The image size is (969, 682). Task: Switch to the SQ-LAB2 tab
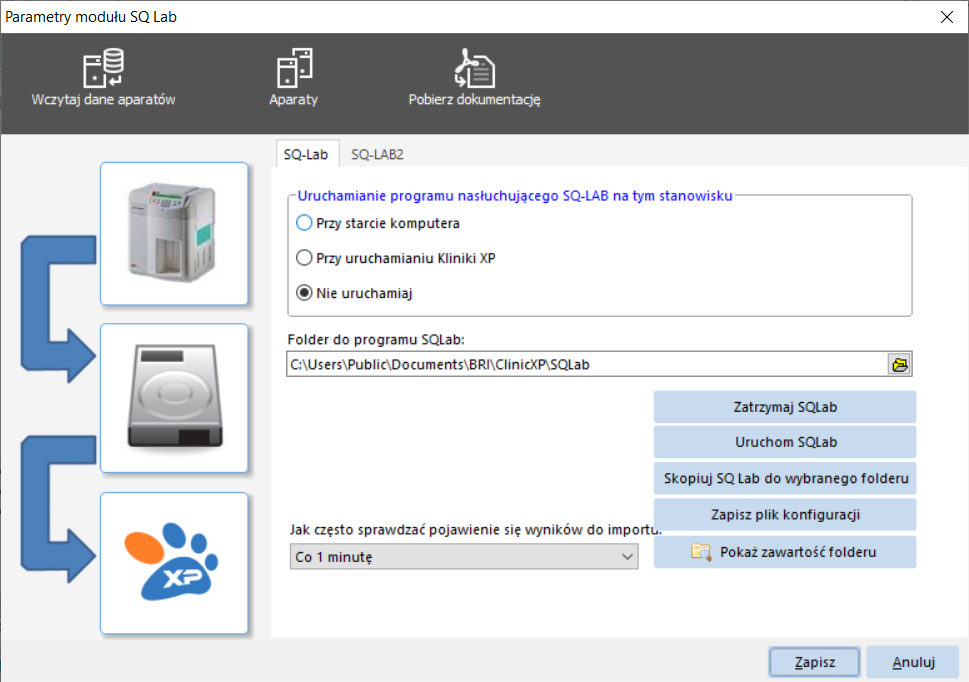377,154
